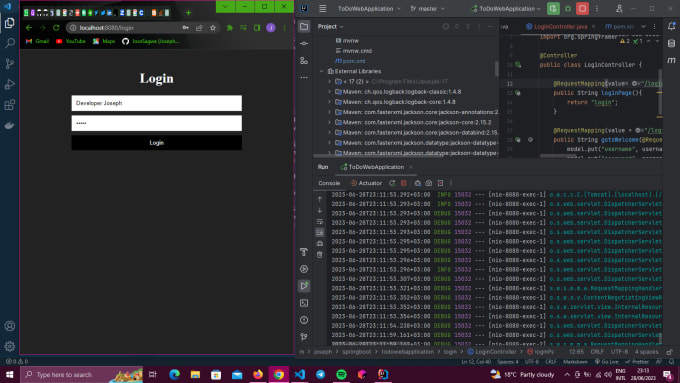
Task: Open IntelliJ Maven tool window icon
Action: [x=671, y=60]
